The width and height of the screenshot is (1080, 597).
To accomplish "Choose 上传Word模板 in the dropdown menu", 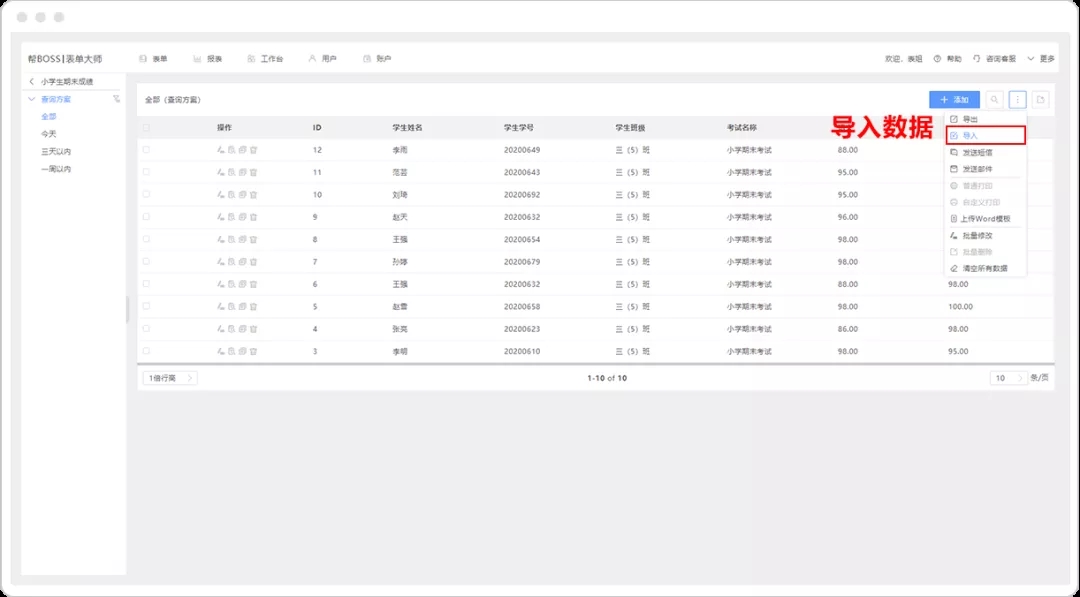I will [x=984, y=218].
